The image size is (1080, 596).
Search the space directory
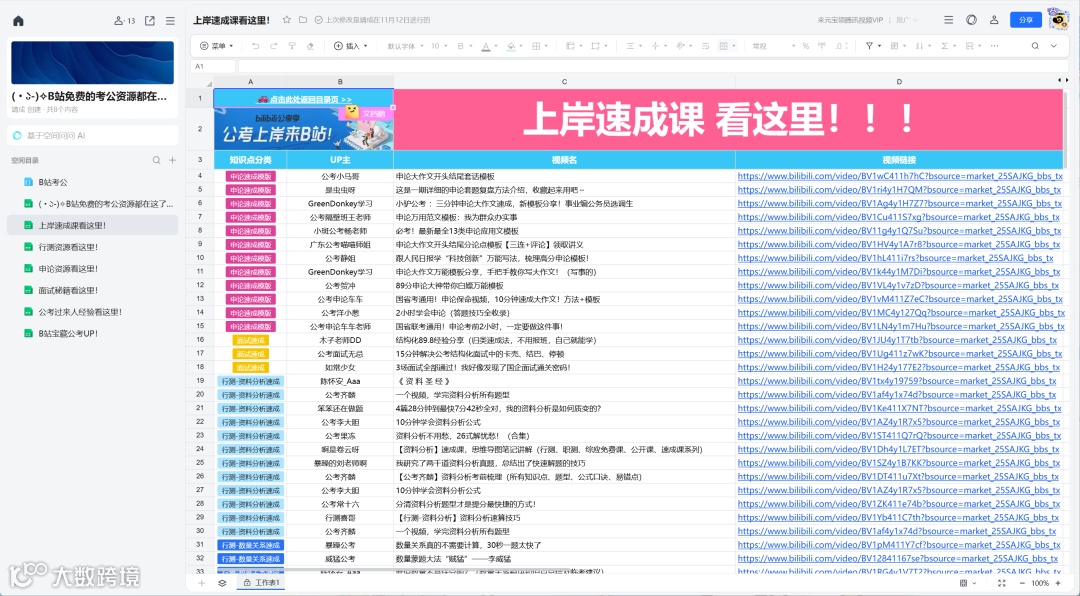[x=156, y=161]
